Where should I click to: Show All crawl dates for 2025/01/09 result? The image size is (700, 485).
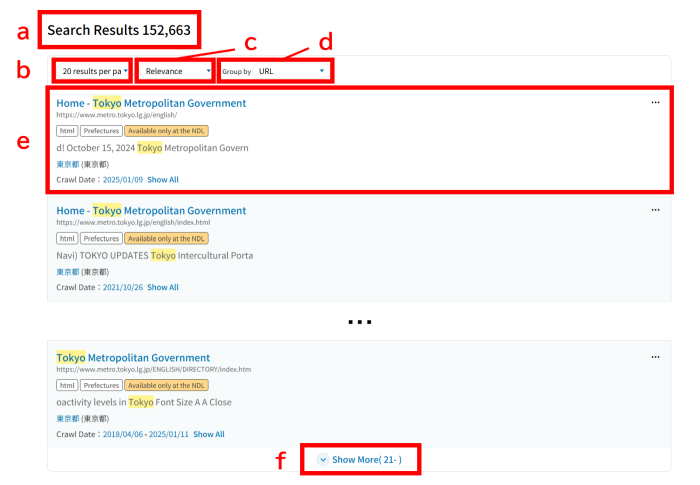click(x=163, y=180)
